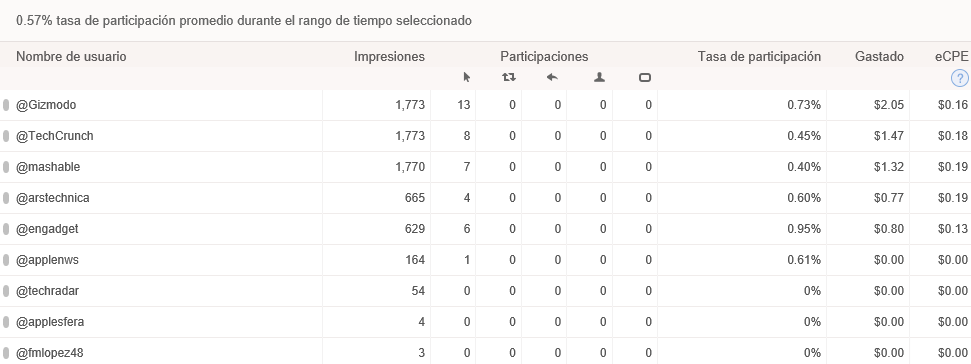Sort by Tasa de participación header

(x=759, y=57)
